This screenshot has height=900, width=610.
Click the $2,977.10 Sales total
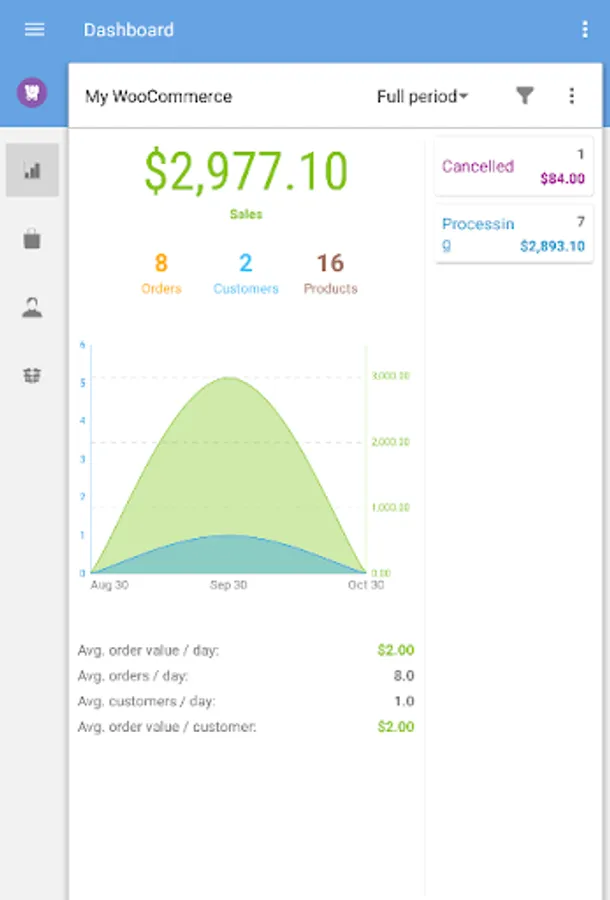(246, 172)
